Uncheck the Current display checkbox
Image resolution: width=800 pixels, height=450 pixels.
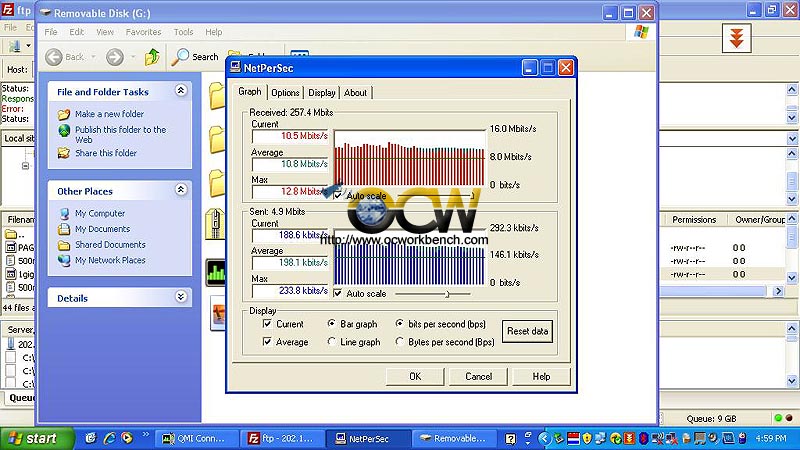click(267, 324)
